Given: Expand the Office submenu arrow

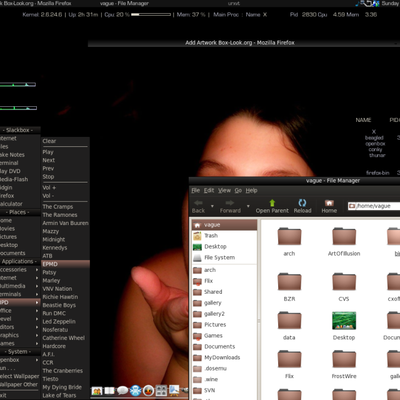Looking at the screenshot, I should (37, 311).
